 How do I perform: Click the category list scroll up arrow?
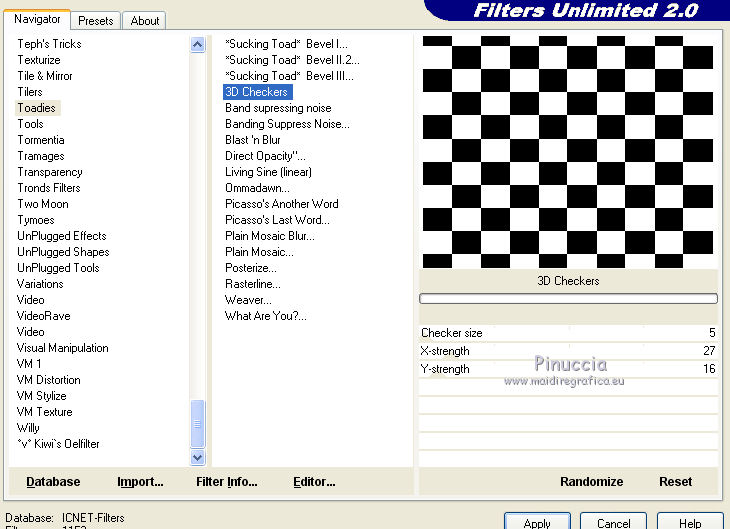click(197, 44)
